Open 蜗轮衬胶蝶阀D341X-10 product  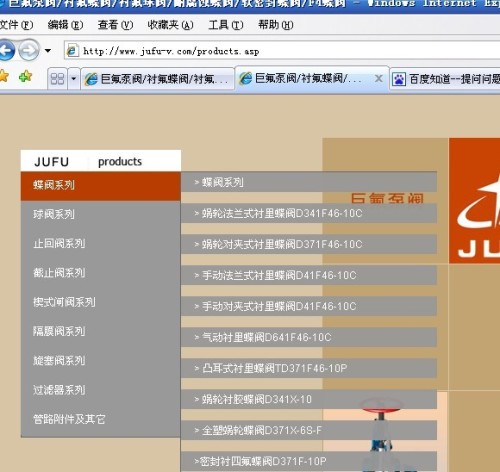[309, 399]
